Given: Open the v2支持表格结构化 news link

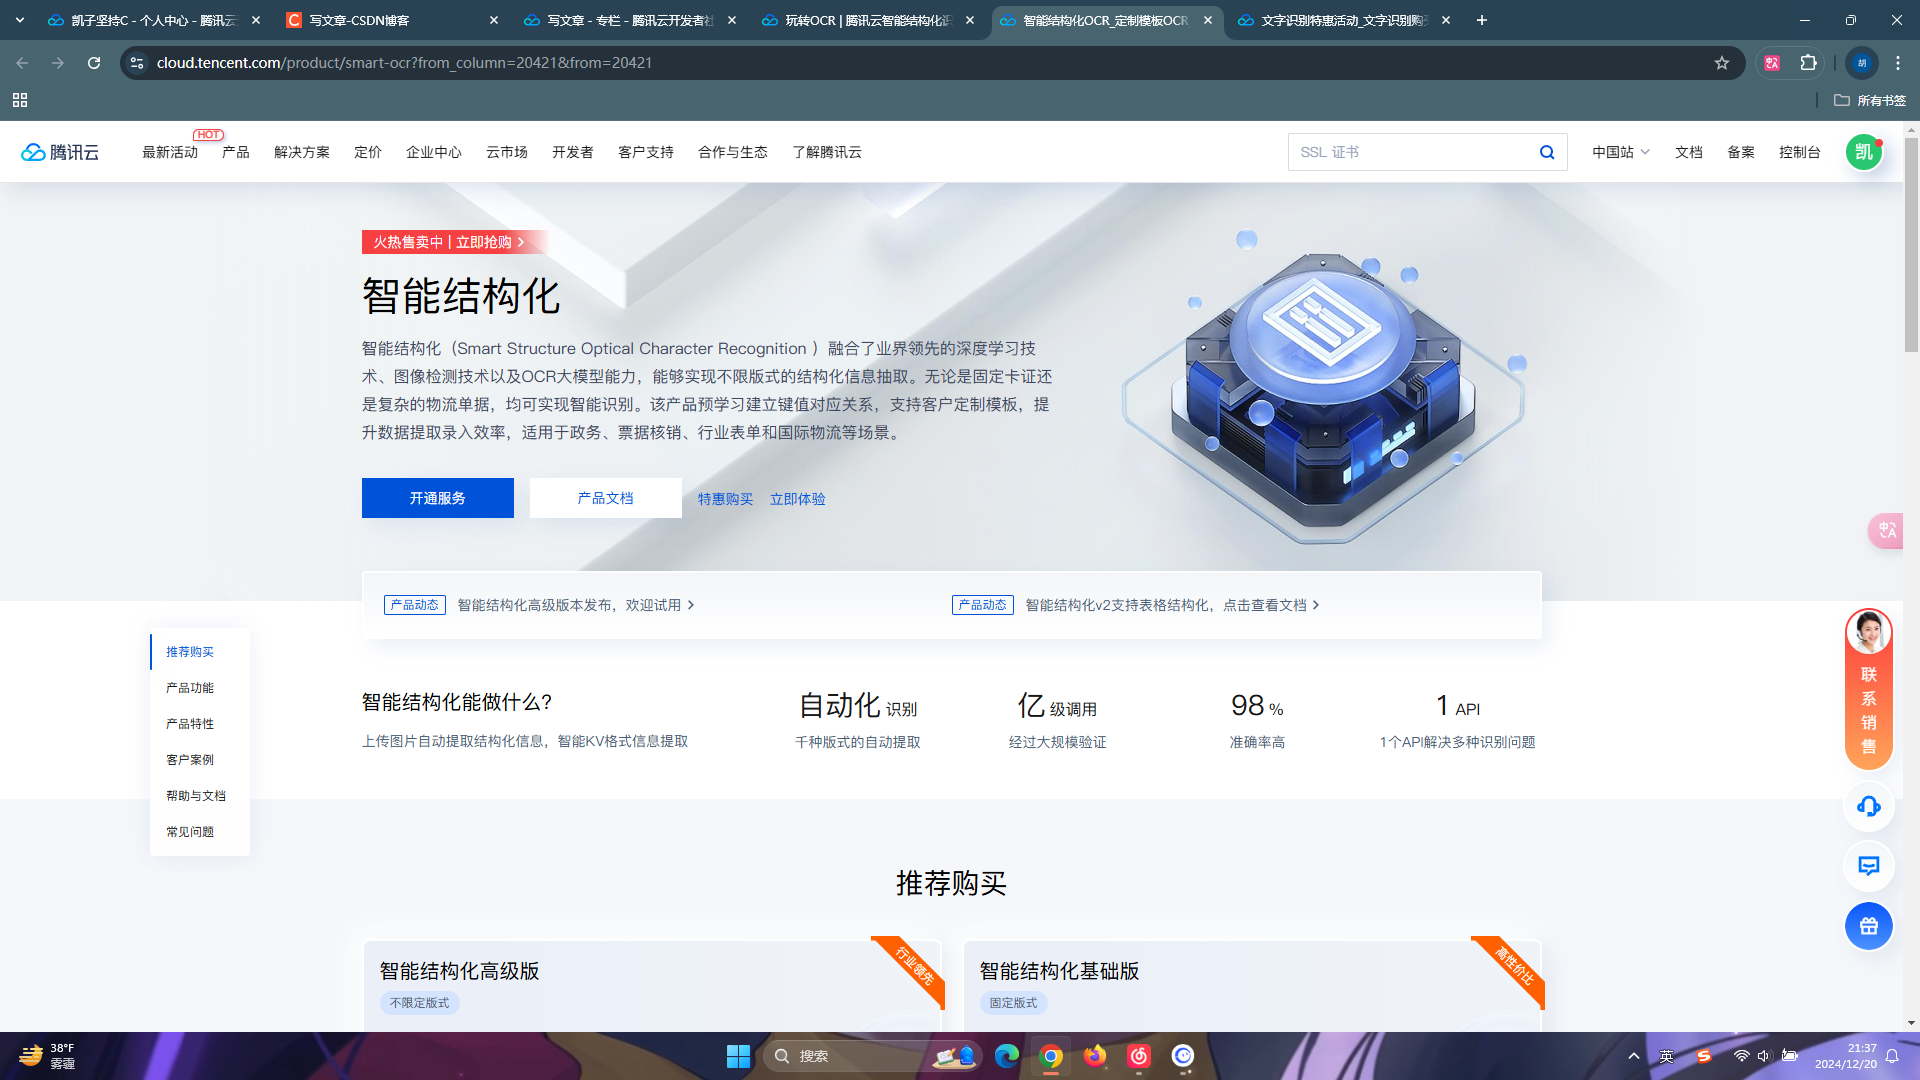Looking at the screenshot, I should (x=1172, y=605).
